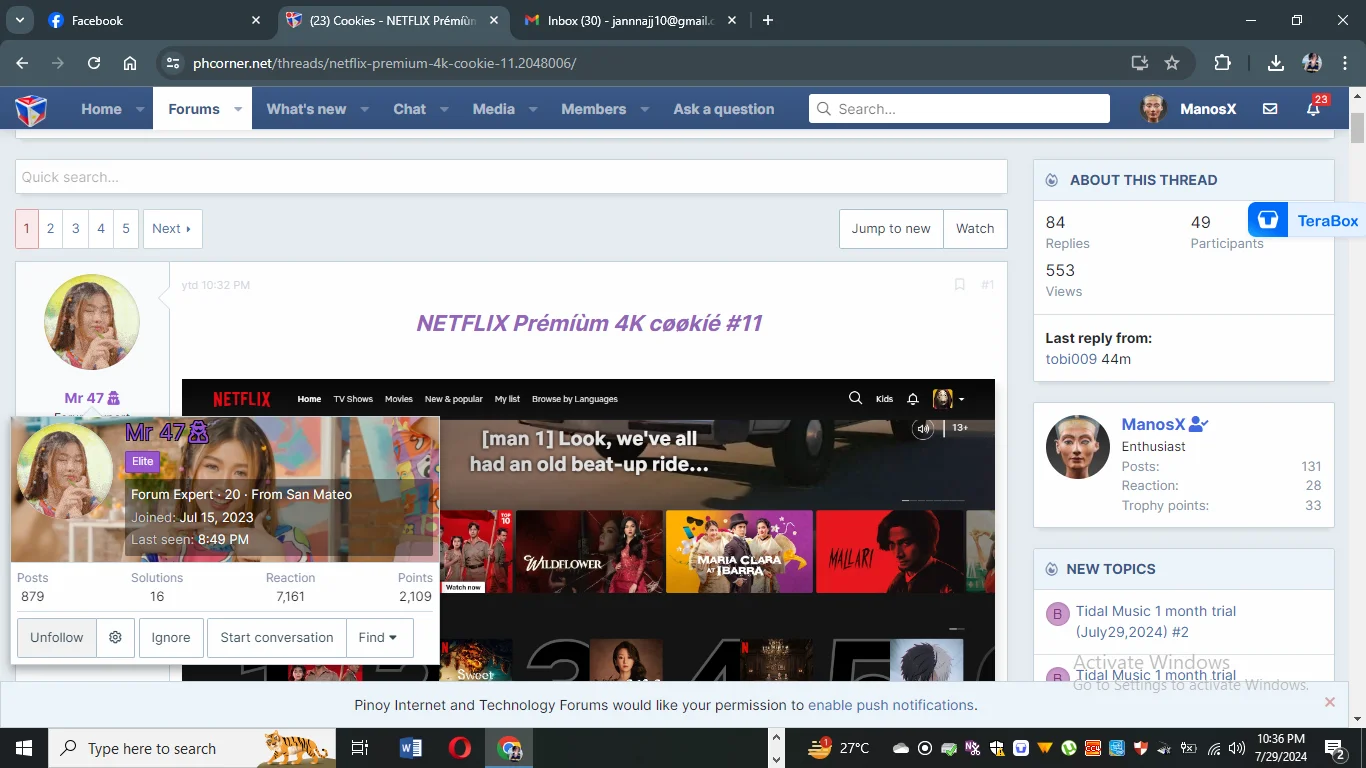Viewport: 1366px width, 768px height.
Task: Go to page 2 of the thread
Action: 50,228
